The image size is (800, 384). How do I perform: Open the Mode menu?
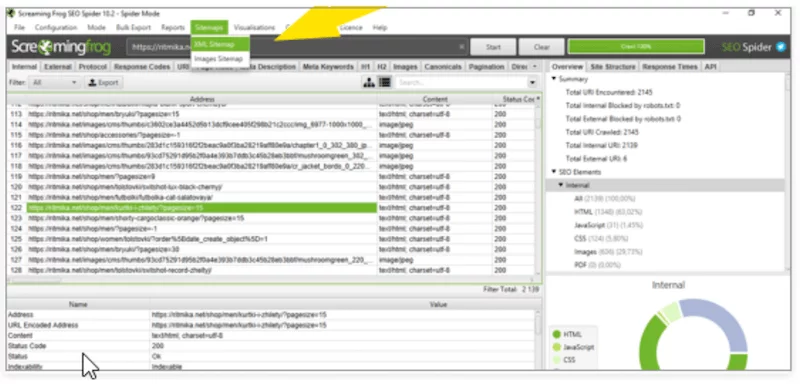point(96,28)
